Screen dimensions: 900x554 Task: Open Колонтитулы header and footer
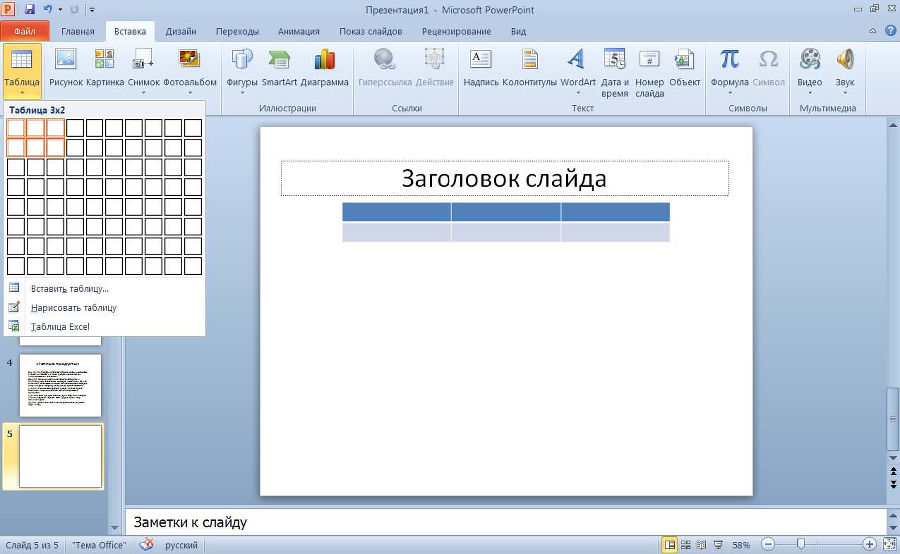(529, 68)
